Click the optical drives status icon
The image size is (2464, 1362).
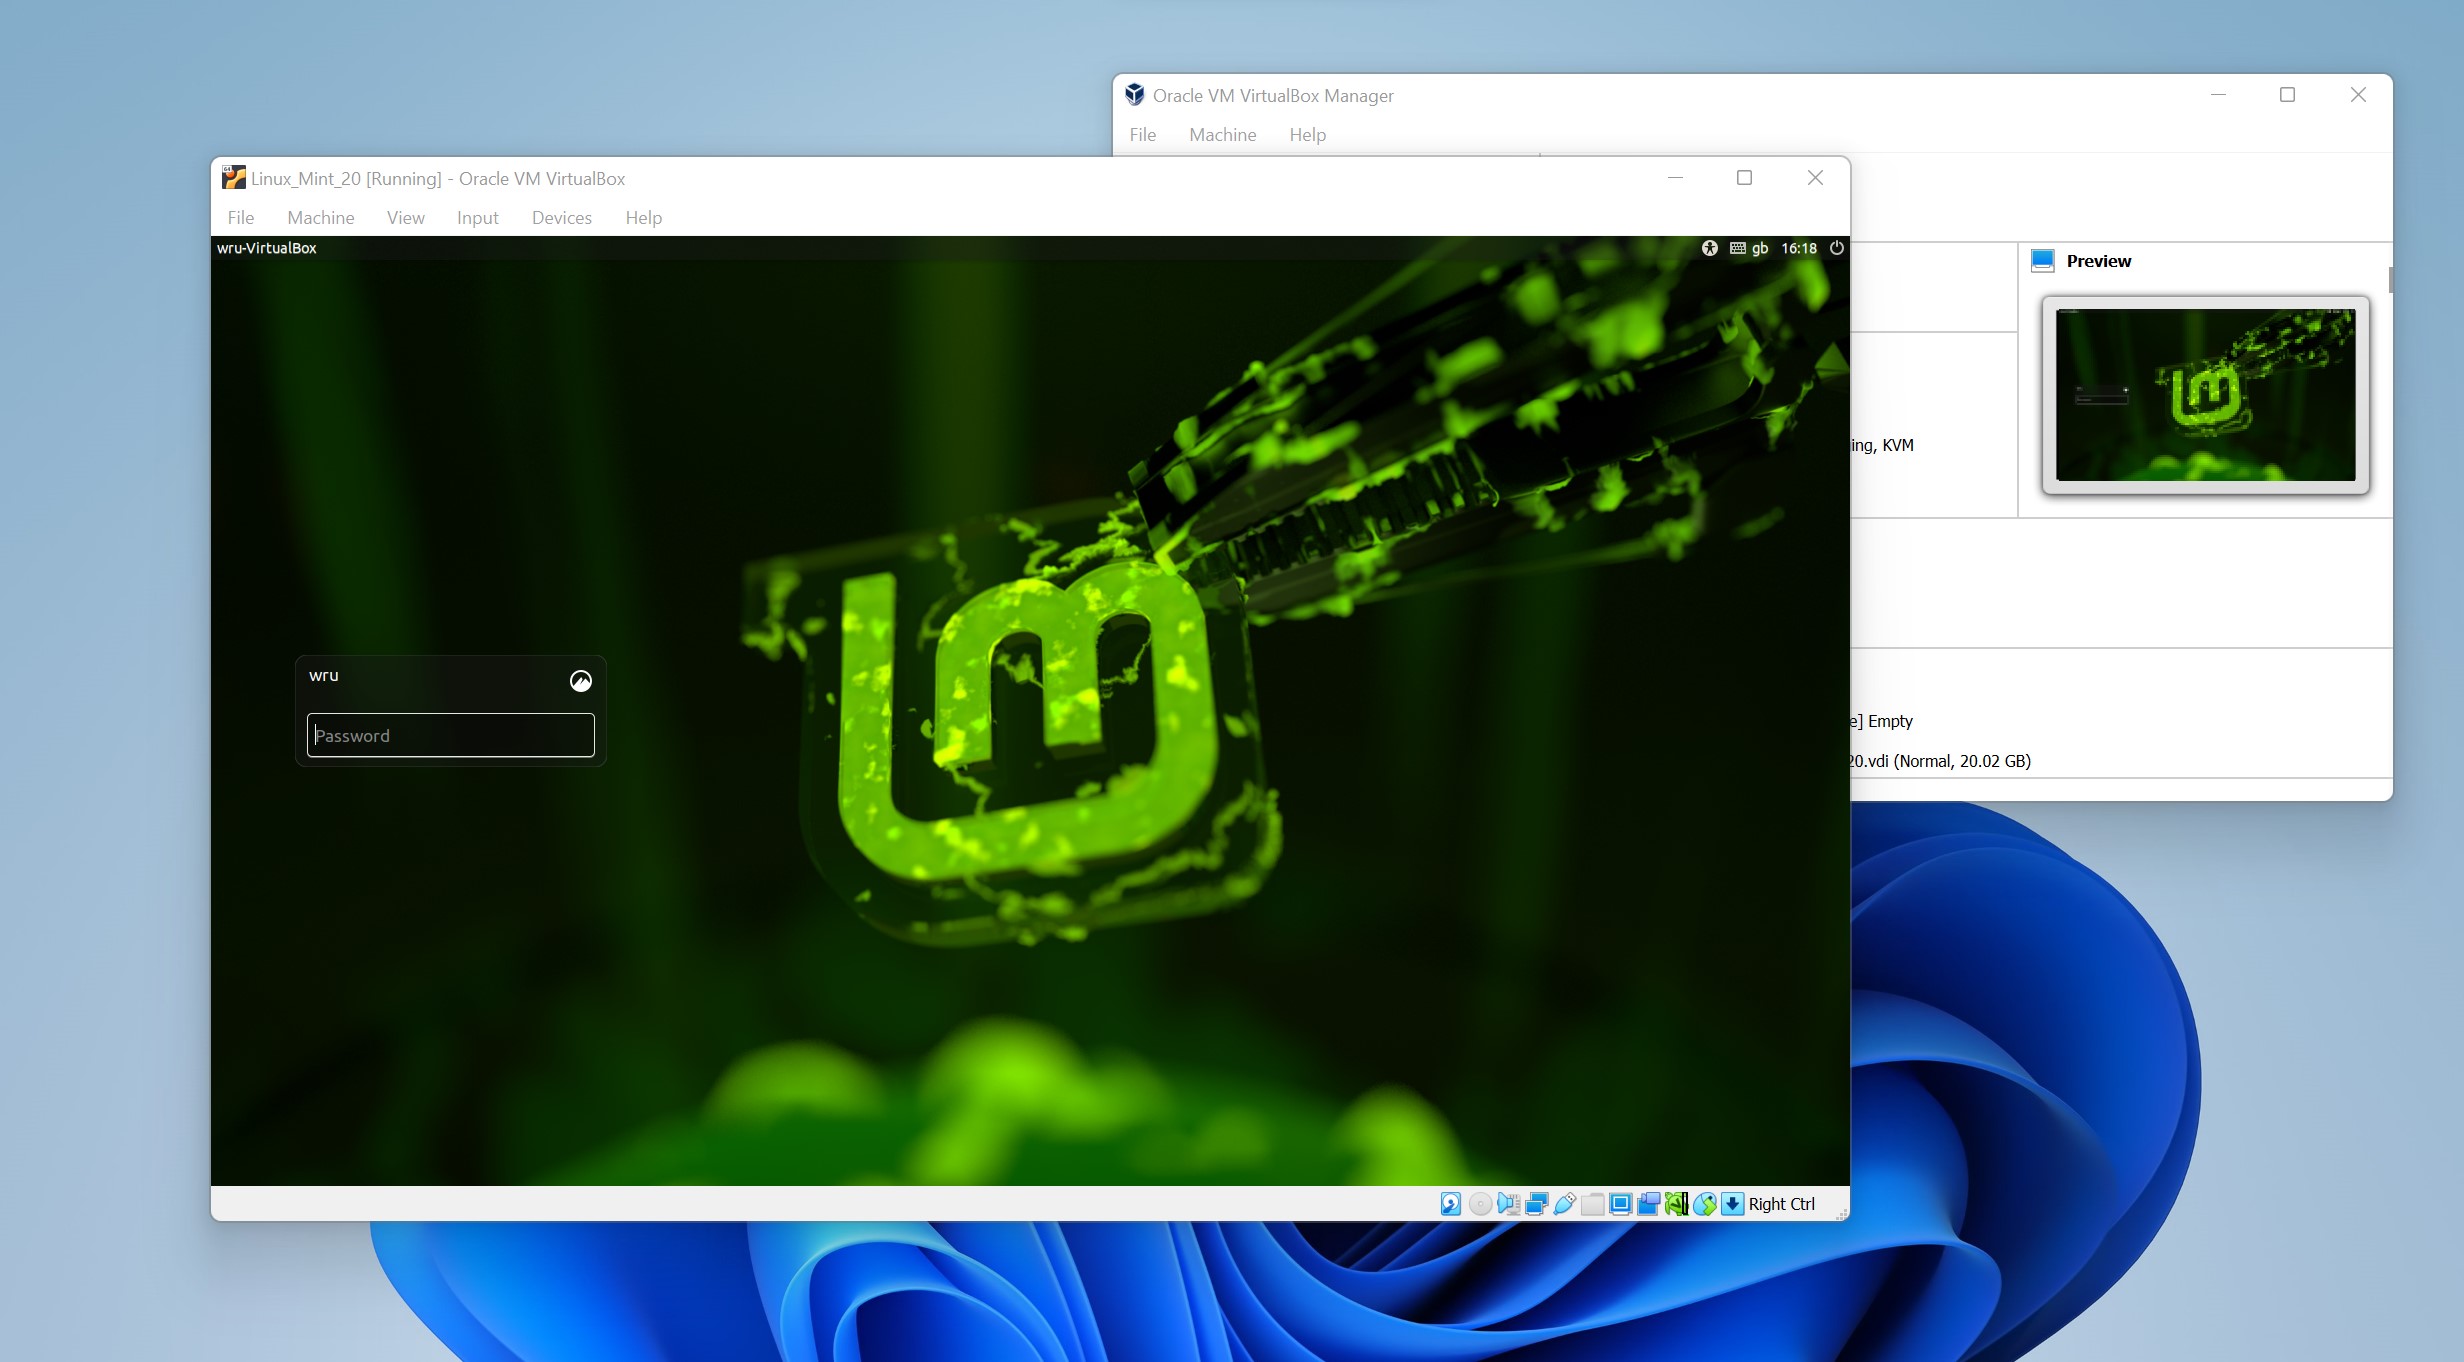tap(1480, 1204)
